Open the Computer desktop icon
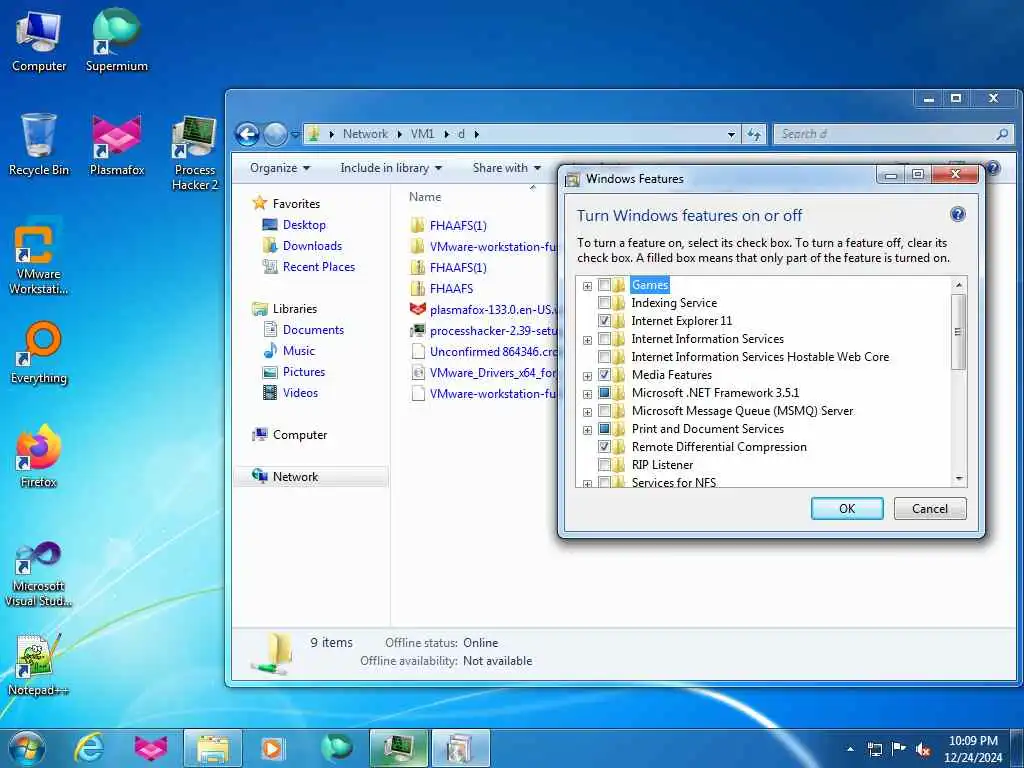This screenshot has height=768, width=1024. (39, 41)
